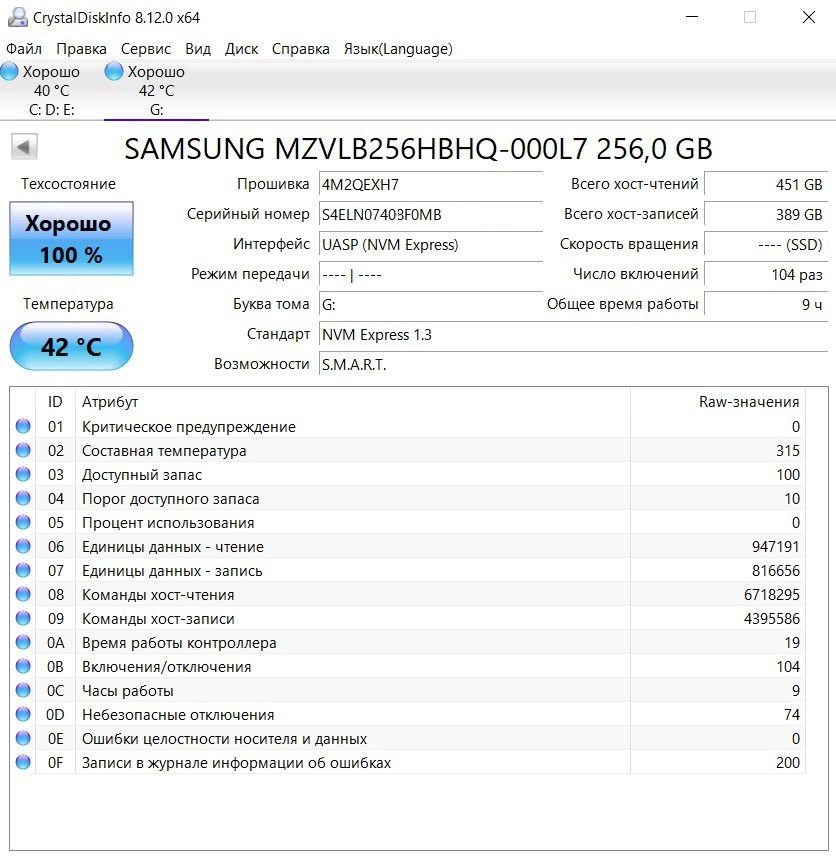The width and height of the screenshot is (836, 860).
Task: Click the total host writes value 389 GB
Action: click(766, 214)
